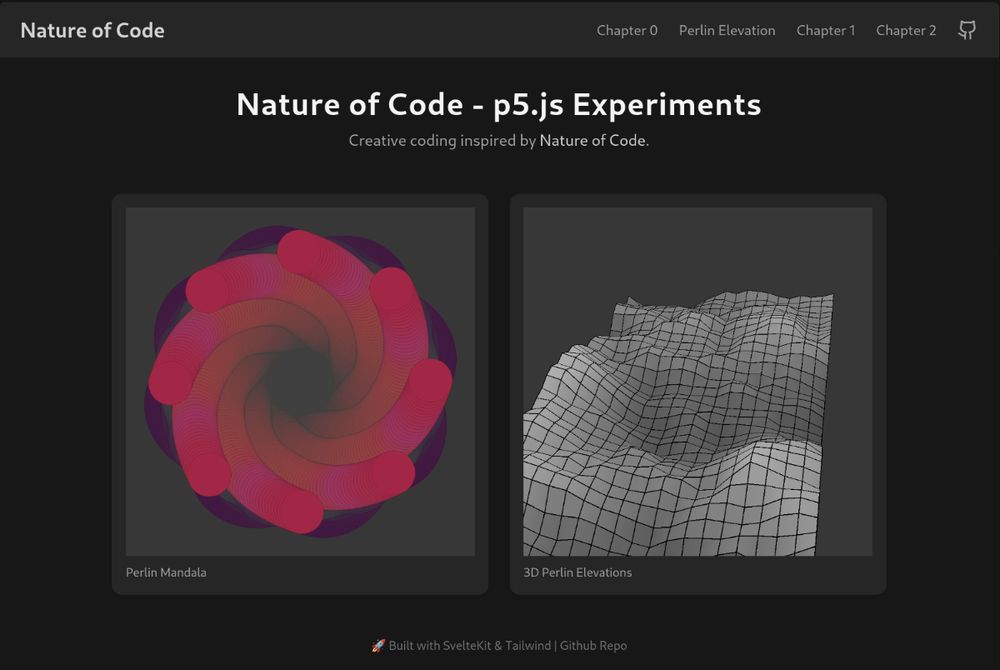
Task: Open the 3D terrain mesh thumbnail
Action: [x=698, y=381]
